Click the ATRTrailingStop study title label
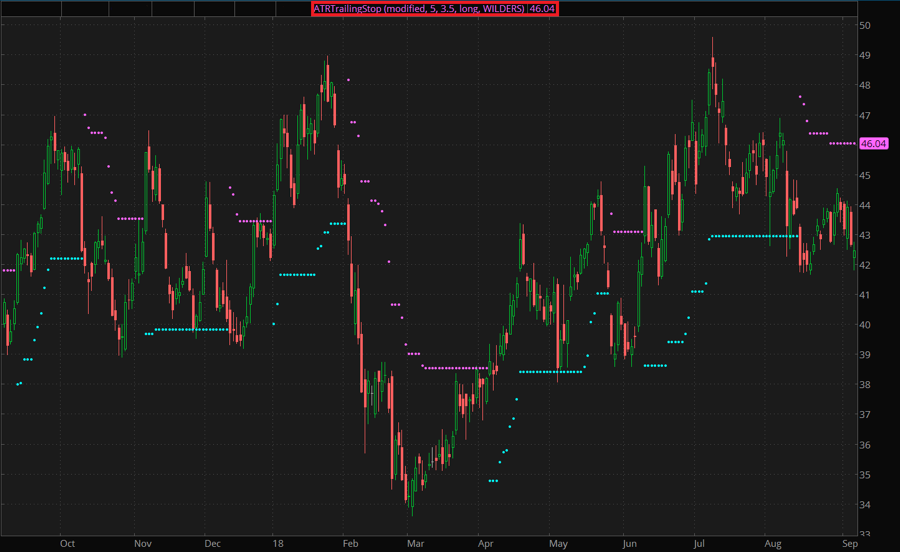 [x=420, y=8]
